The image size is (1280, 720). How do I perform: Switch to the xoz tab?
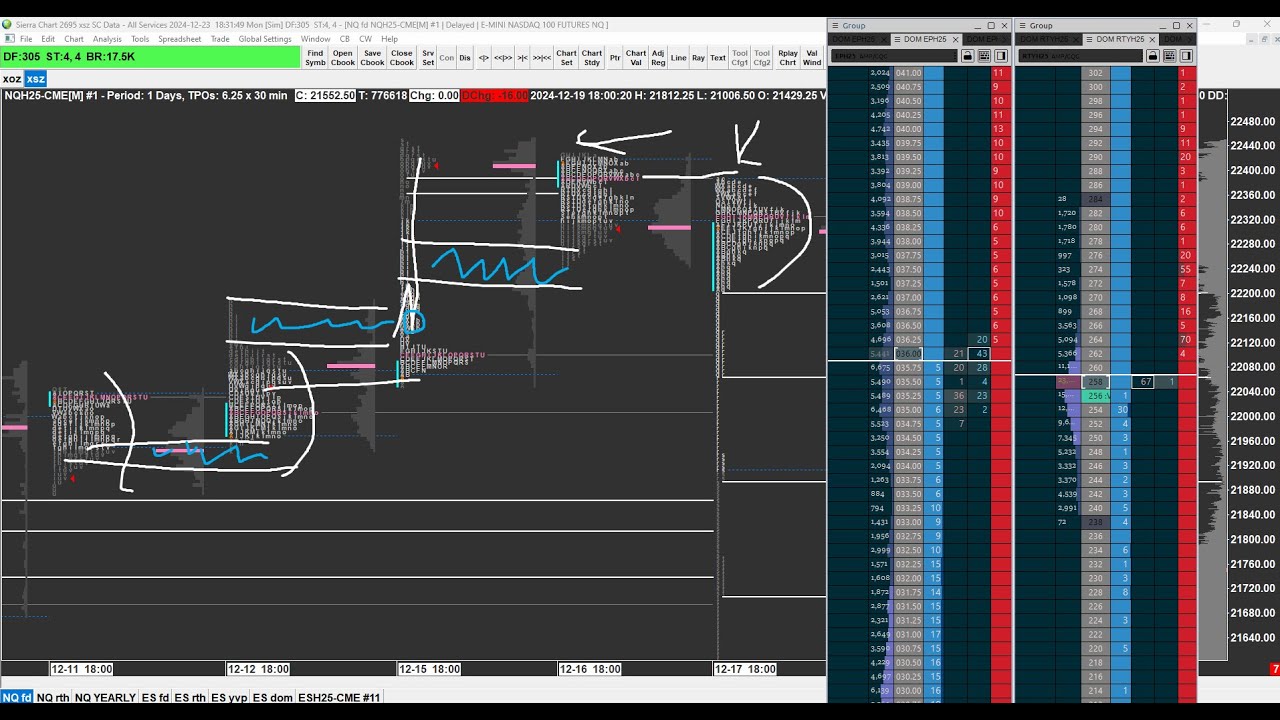tap(12, 79)
